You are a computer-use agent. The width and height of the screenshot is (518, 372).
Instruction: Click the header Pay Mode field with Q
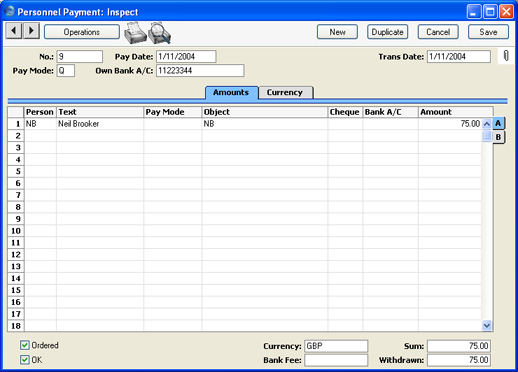66,71
